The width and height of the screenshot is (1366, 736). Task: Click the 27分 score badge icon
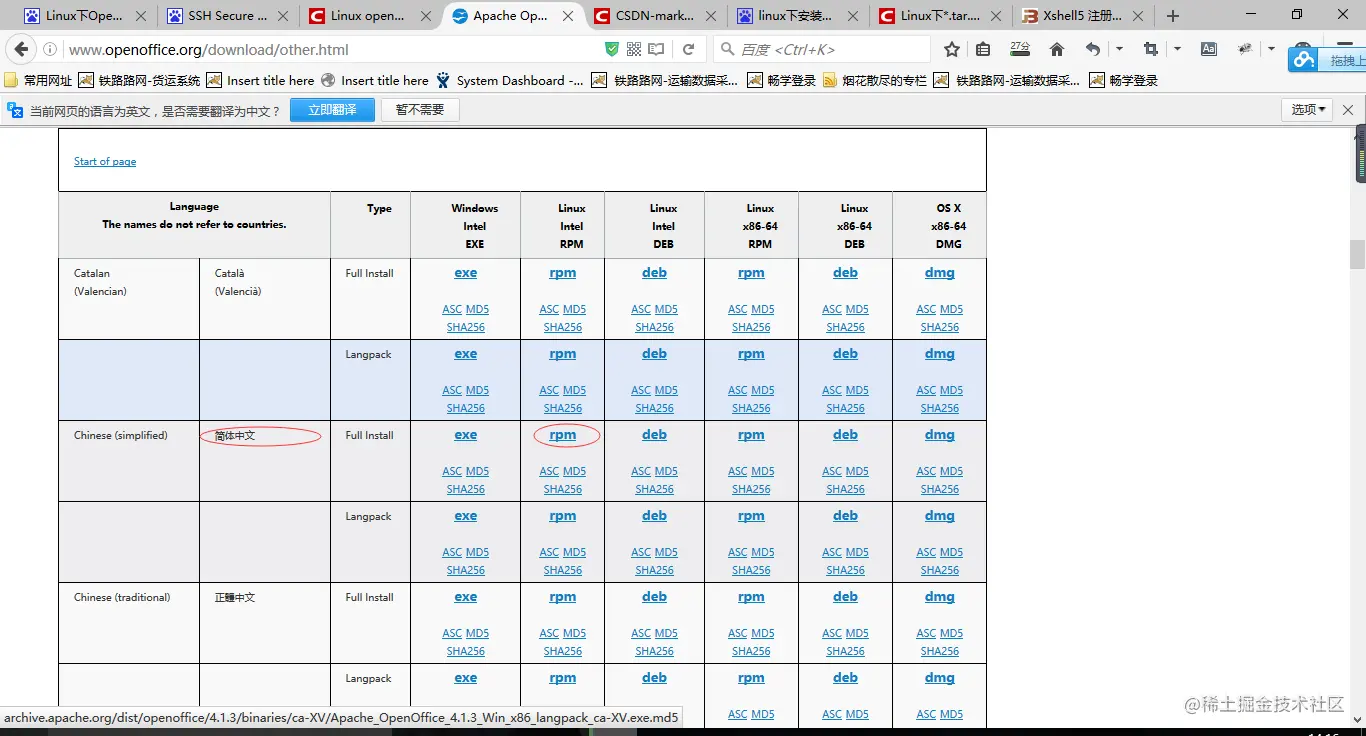pos(1020,48)
